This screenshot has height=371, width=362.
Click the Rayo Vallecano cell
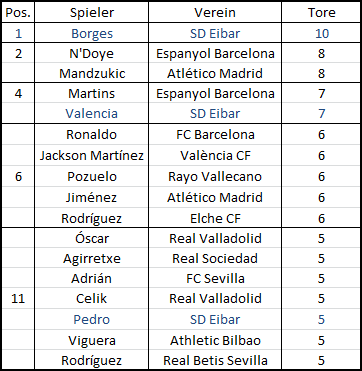pos(215,176)
